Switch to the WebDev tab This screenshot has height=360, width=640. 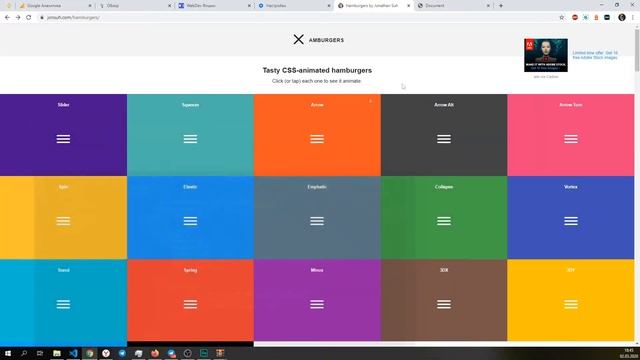coord(214,6)
